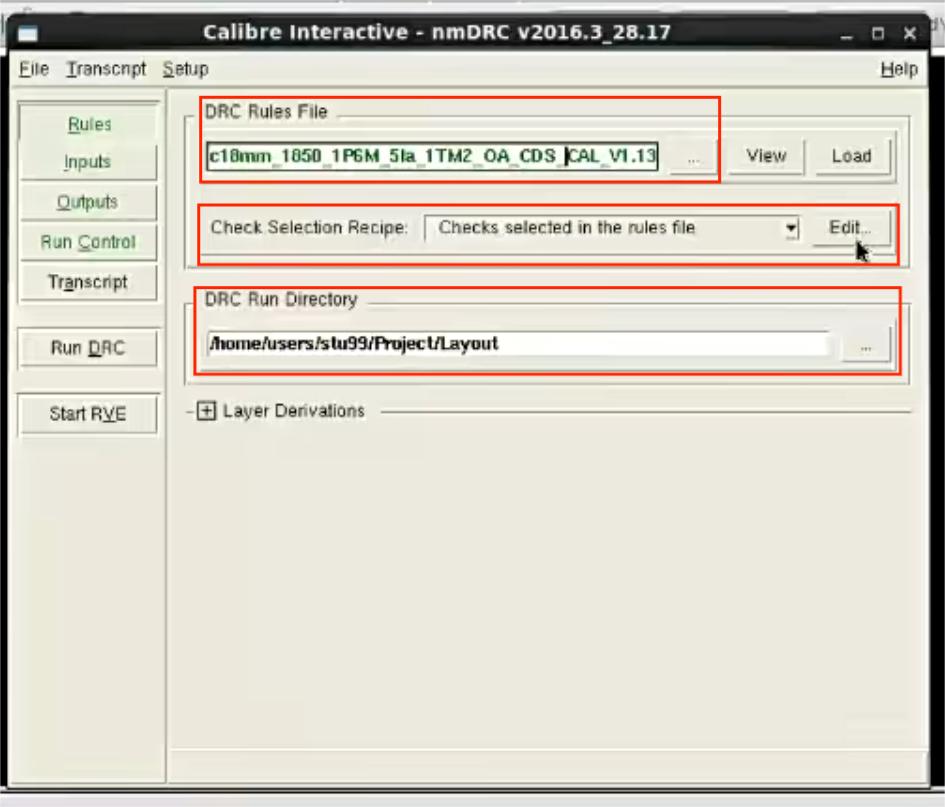945x807 pixels.
Task: Click the Start RVE button
Action: pyautogui.click(x=89, y=414)
